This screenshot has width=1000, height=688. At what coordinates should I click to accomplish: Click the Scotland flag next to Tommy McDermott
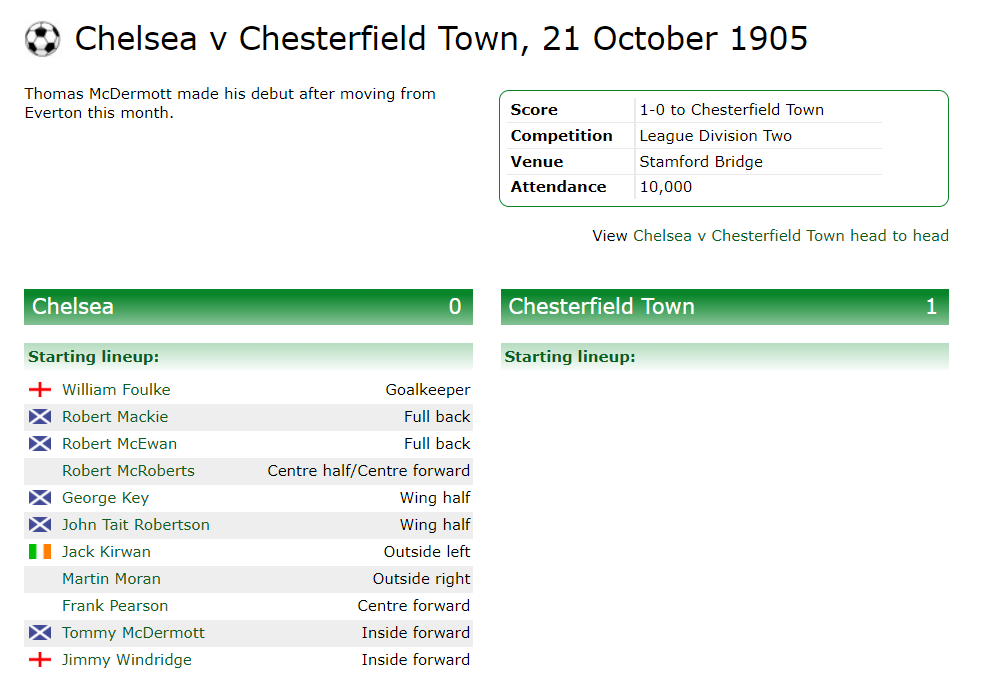point(40,633)
